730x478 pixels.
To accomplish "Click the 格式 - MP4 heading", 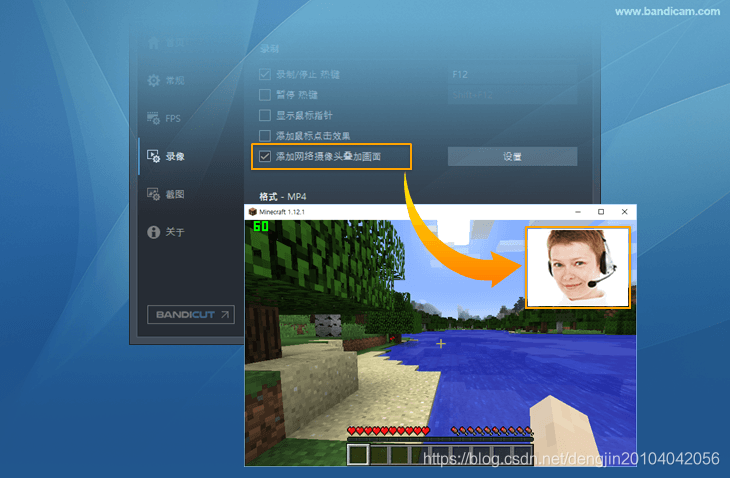I will (x=283, y=196).
